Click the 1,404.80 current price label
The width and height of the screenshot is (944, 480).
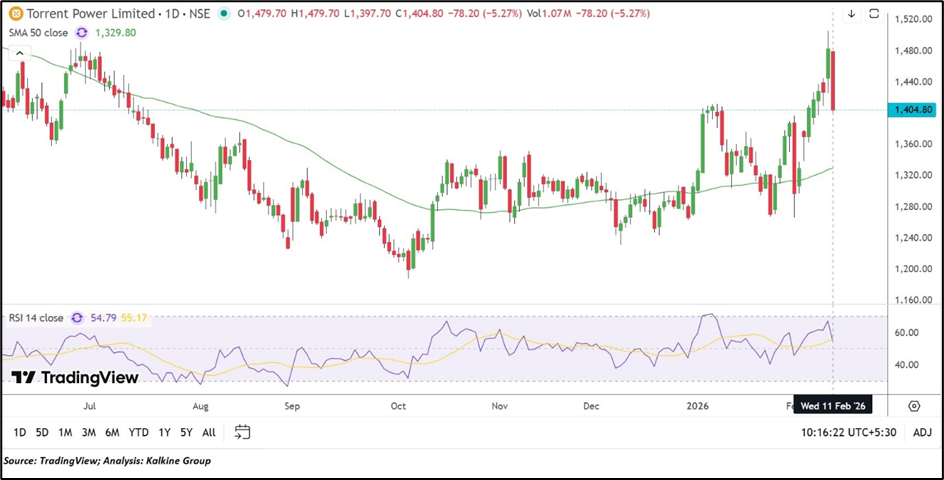click(914, 110)
